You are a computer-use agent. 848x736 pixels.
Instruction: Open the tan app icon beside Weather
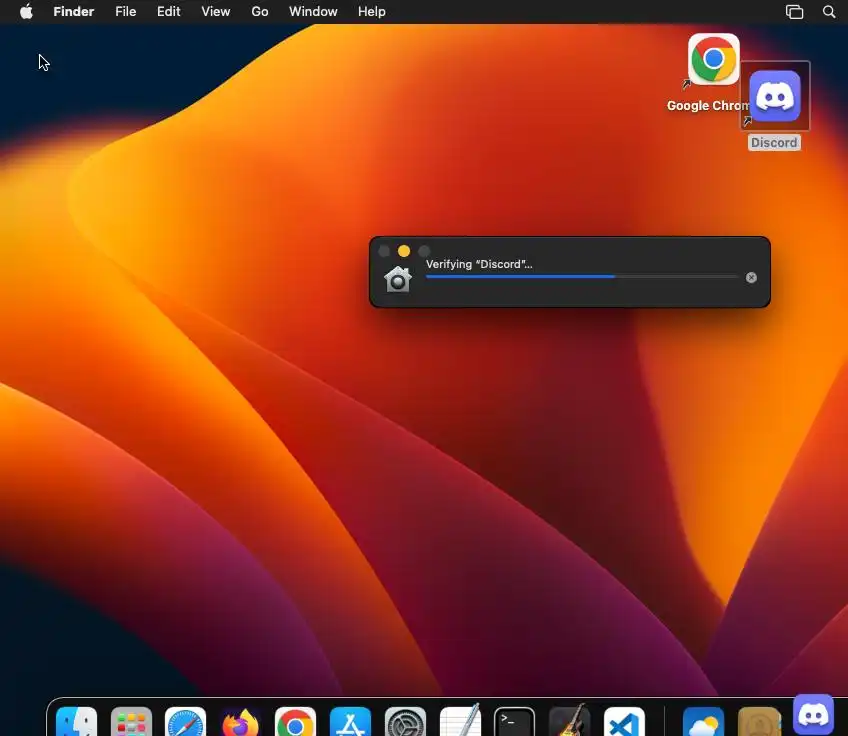click(759, 721)
